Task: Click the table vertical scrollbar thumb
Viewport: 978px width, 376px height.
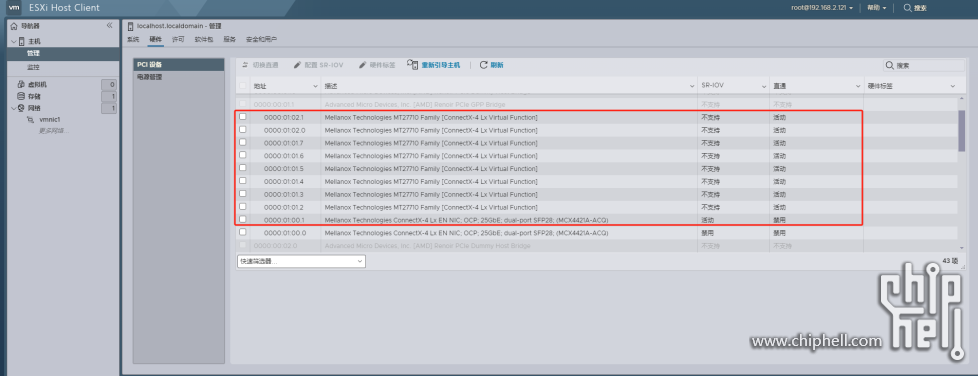Action: pyautogui.click(x=962, y=130)
